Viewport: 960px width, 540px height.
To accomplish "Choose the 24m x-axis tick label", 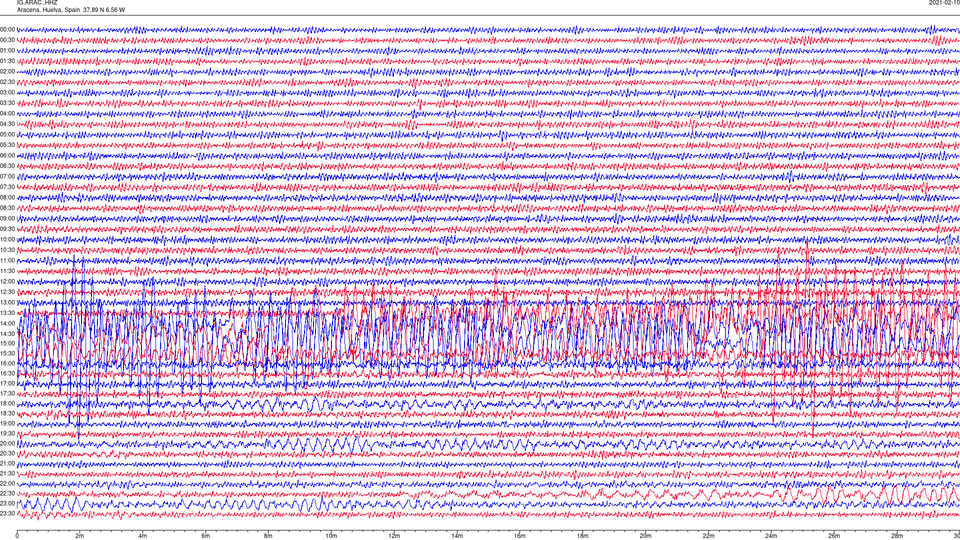I will (771, 536).
